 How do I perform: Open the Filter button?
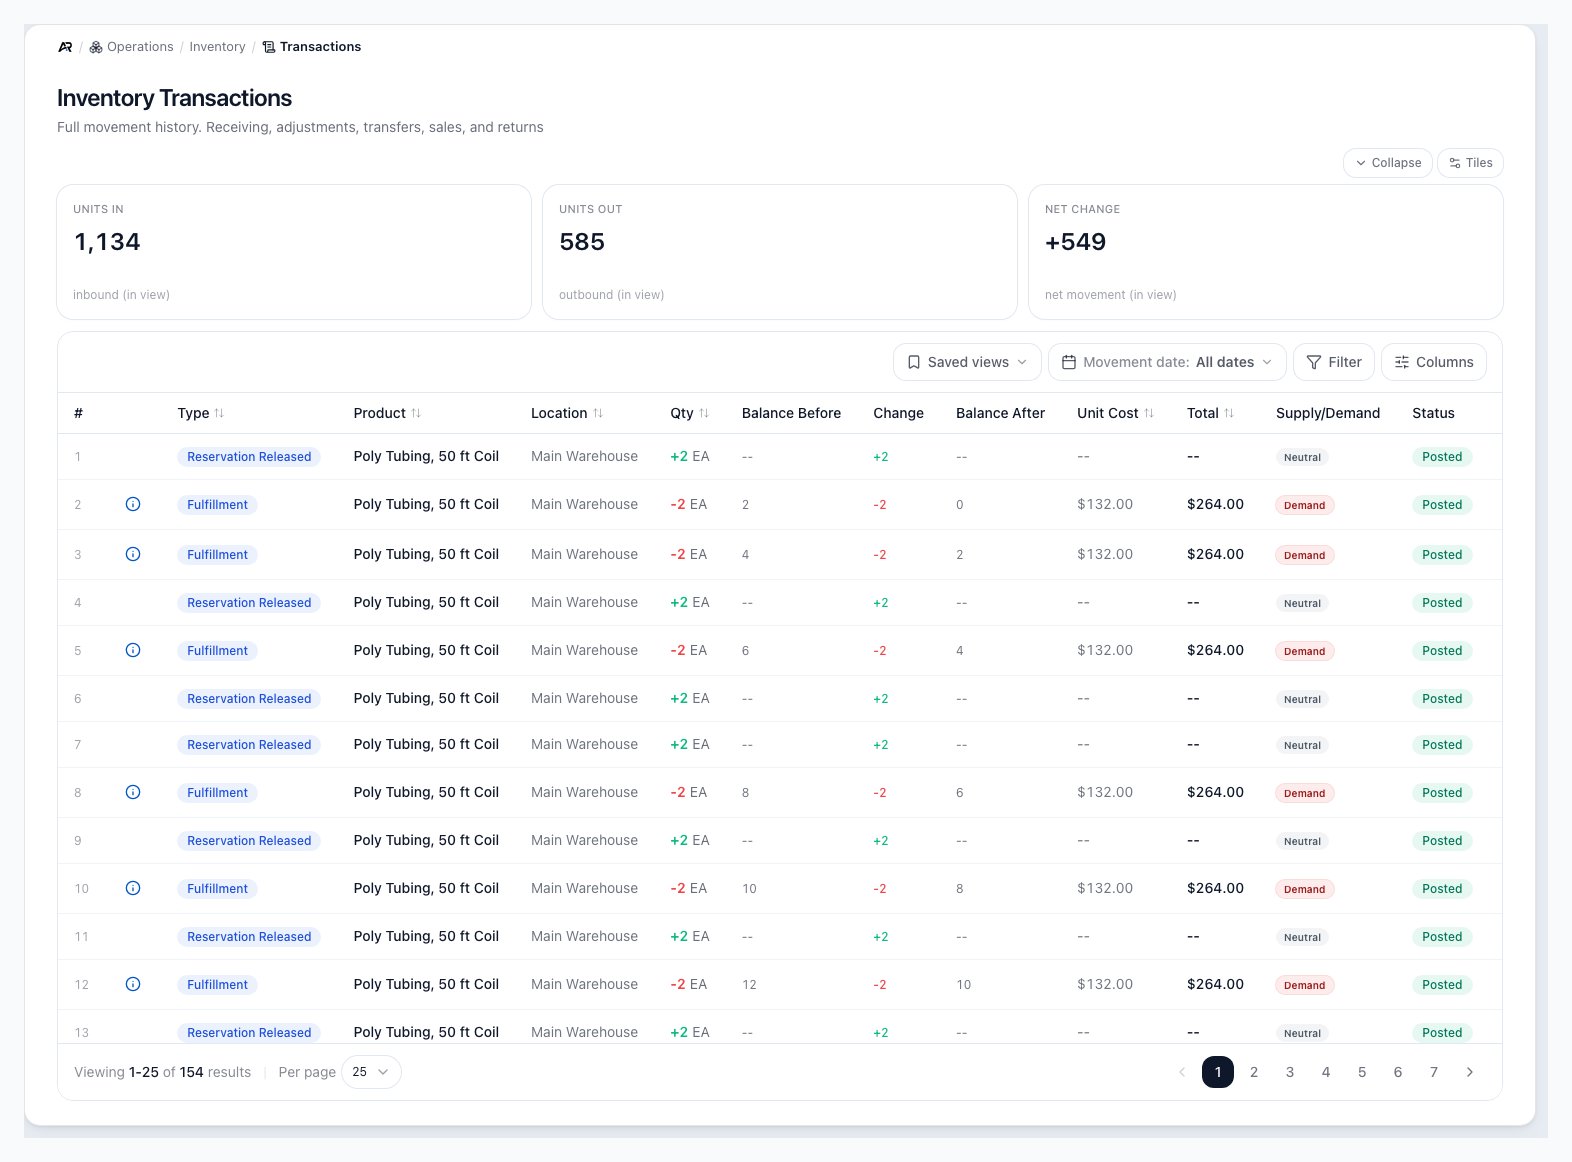pyautogui.click(x=1334, y=362)
